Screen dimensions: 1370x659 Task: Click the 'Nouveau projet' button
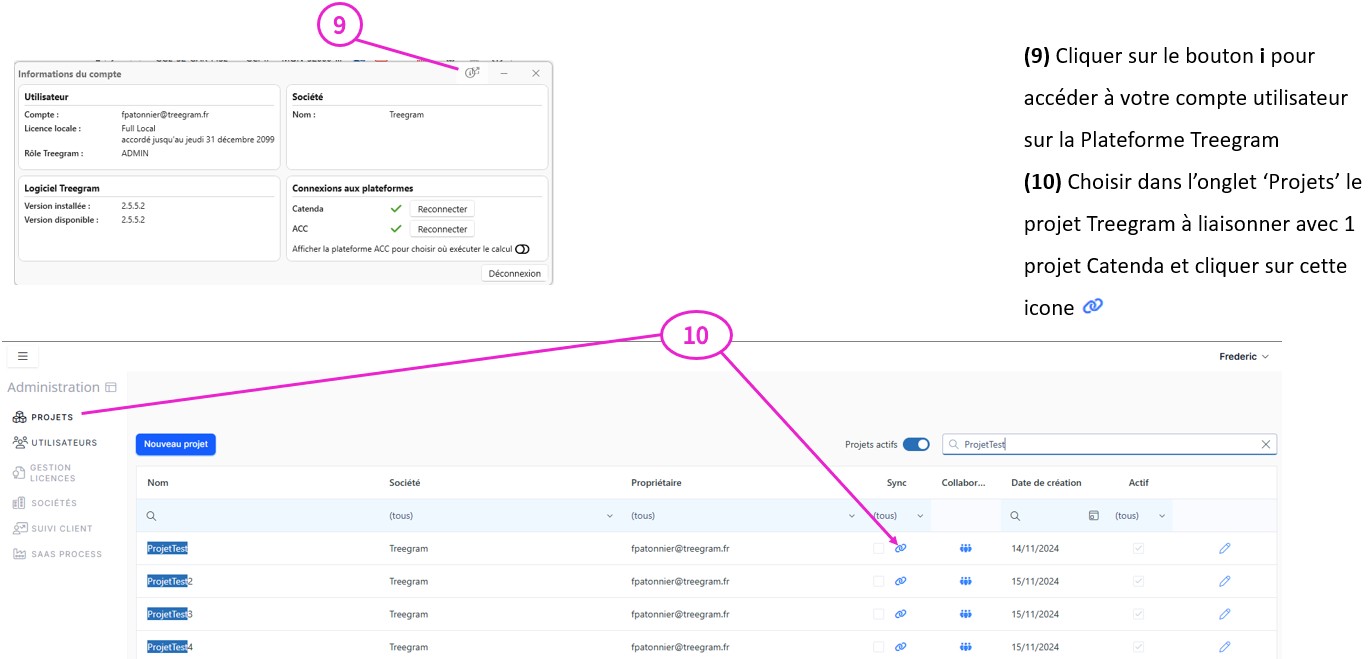(x=176, y=444)
